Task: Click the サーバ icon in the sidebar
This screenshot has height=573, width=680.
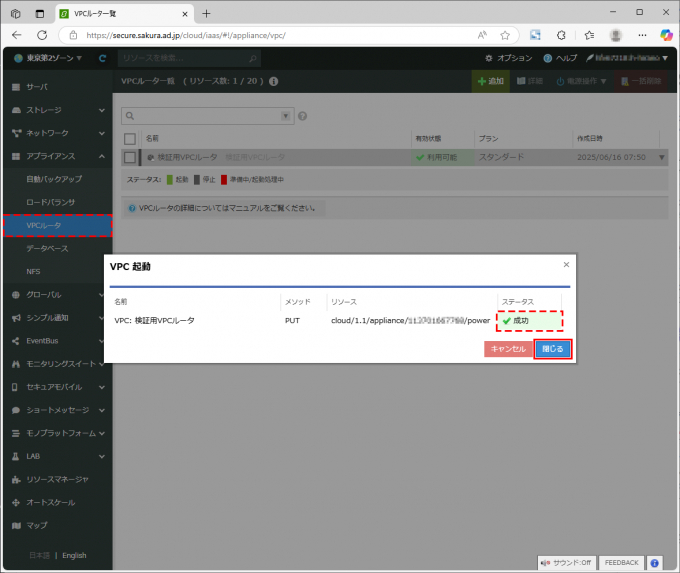Action: (16, 87)
